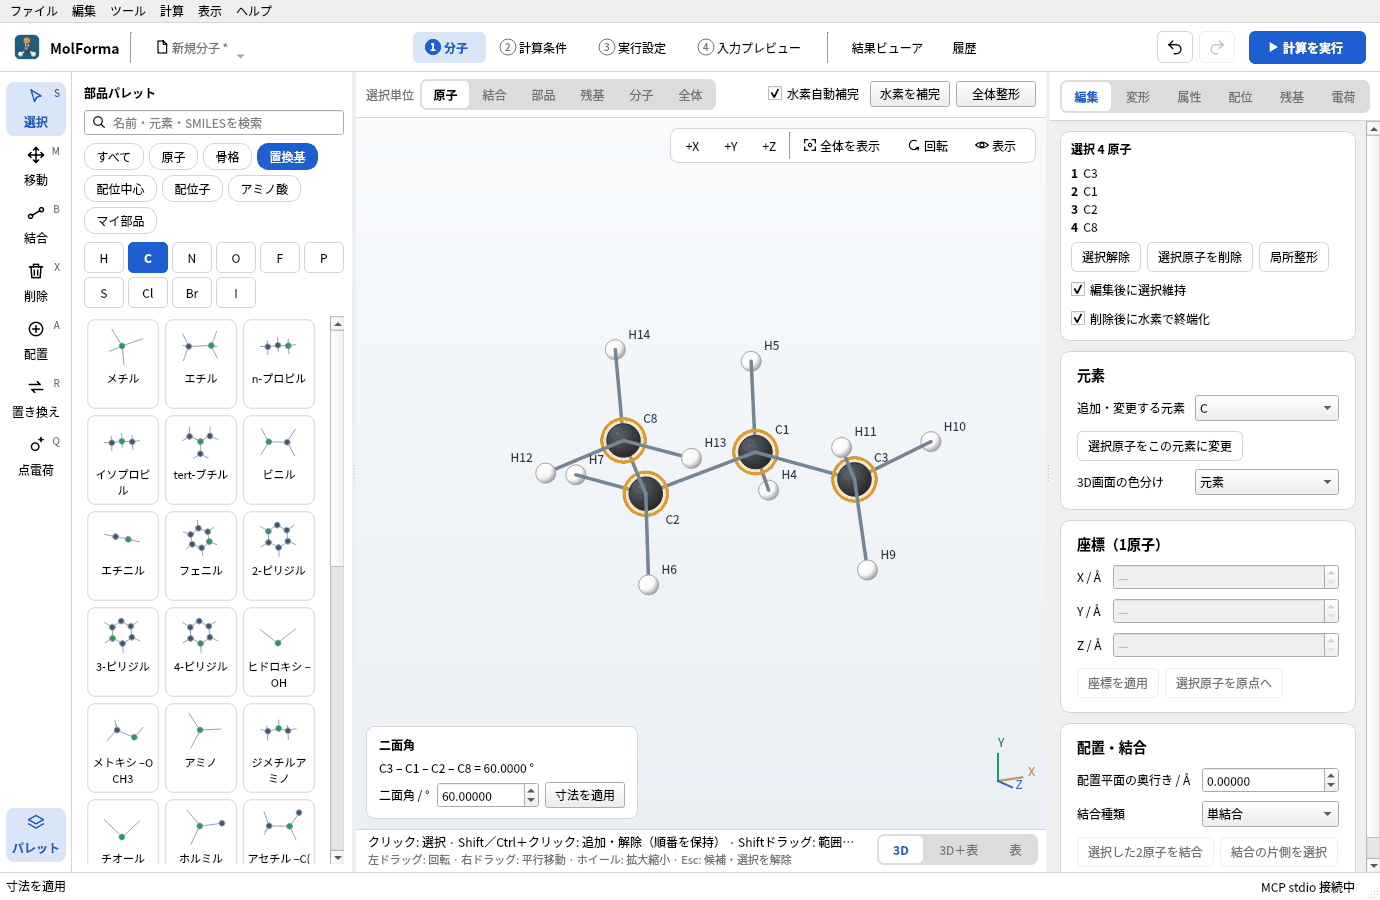Select the 選択 (Select) tool
Image resolution: width=1380 pixels, height=900 pixels.
(36, 108)
